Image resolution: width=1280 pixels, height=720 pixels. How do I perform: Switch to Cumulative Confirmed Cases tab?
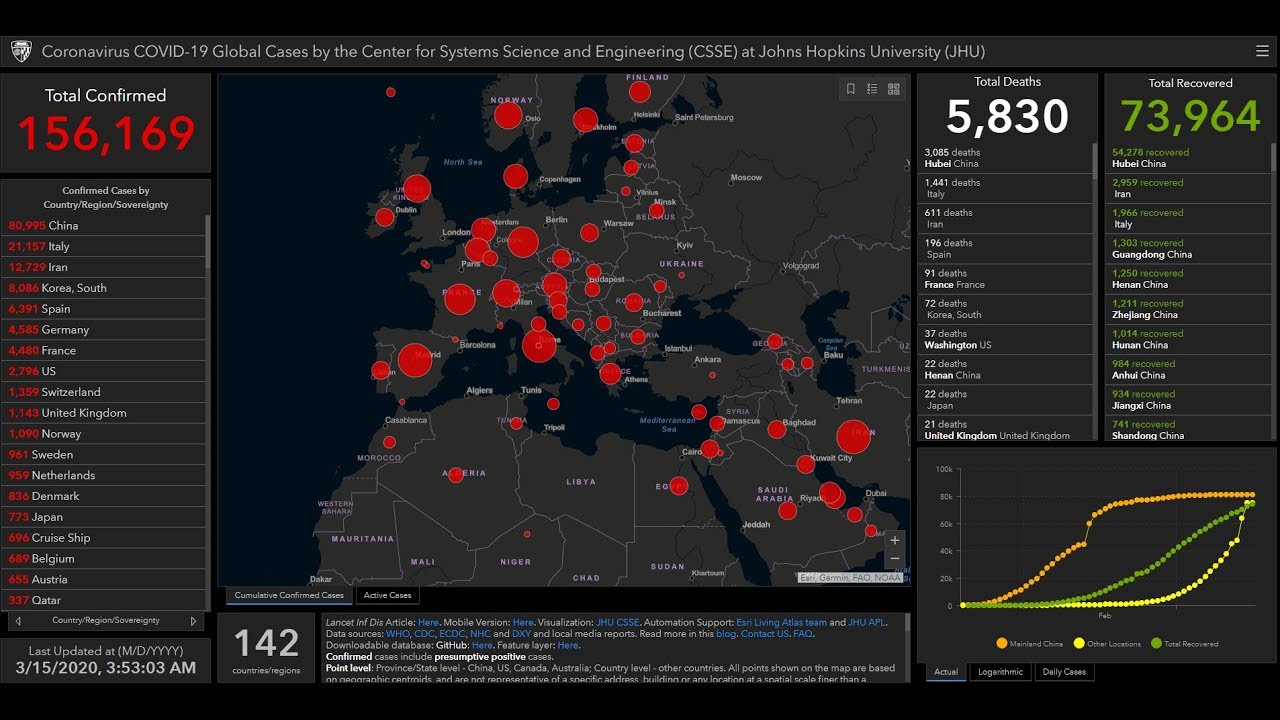(289, 595)
